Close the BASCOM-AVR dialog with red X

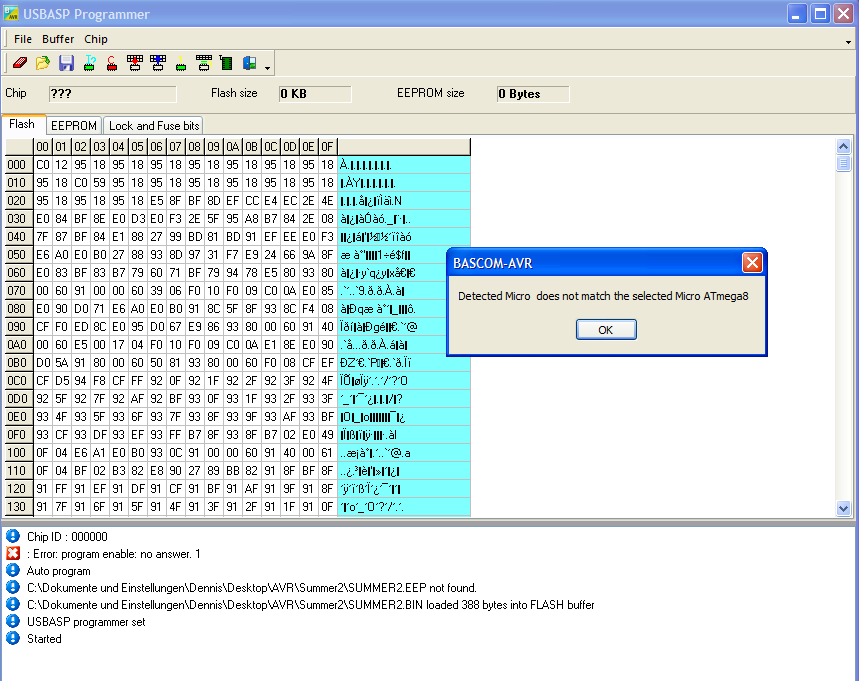752,263
